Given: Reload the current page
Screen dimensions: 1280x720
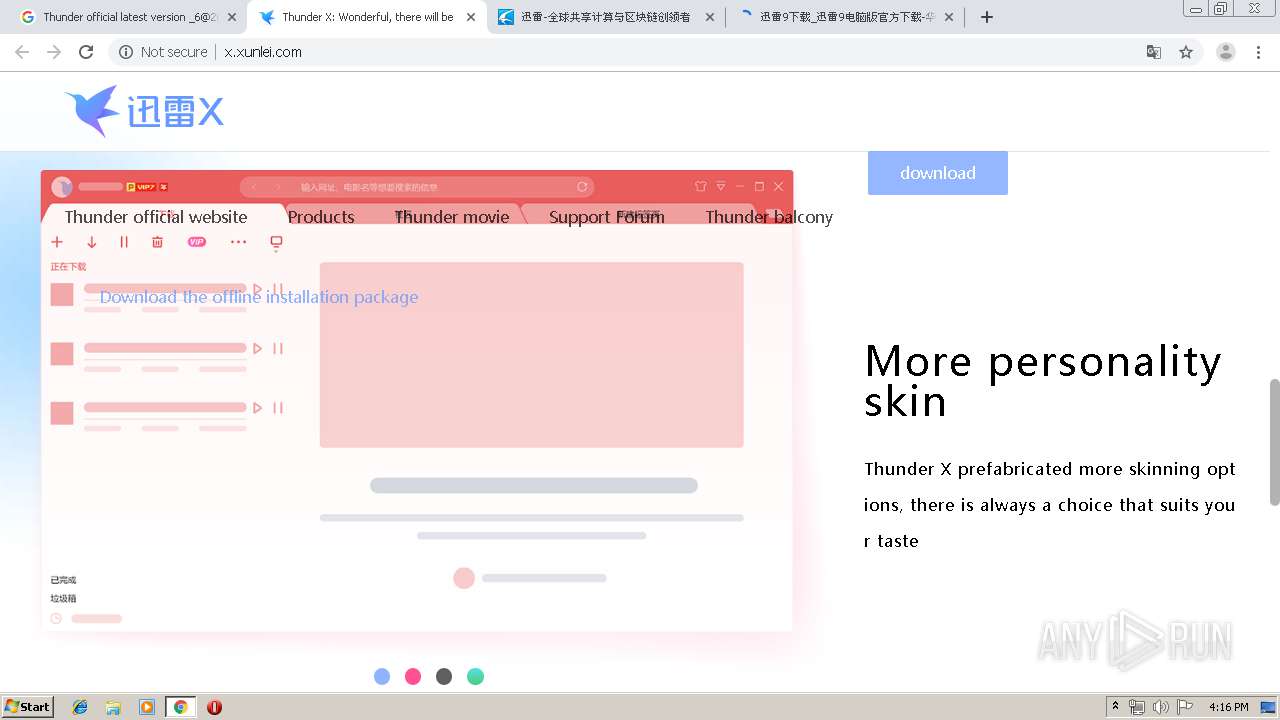Looking at the screenshot, I should tap(86, 52).
